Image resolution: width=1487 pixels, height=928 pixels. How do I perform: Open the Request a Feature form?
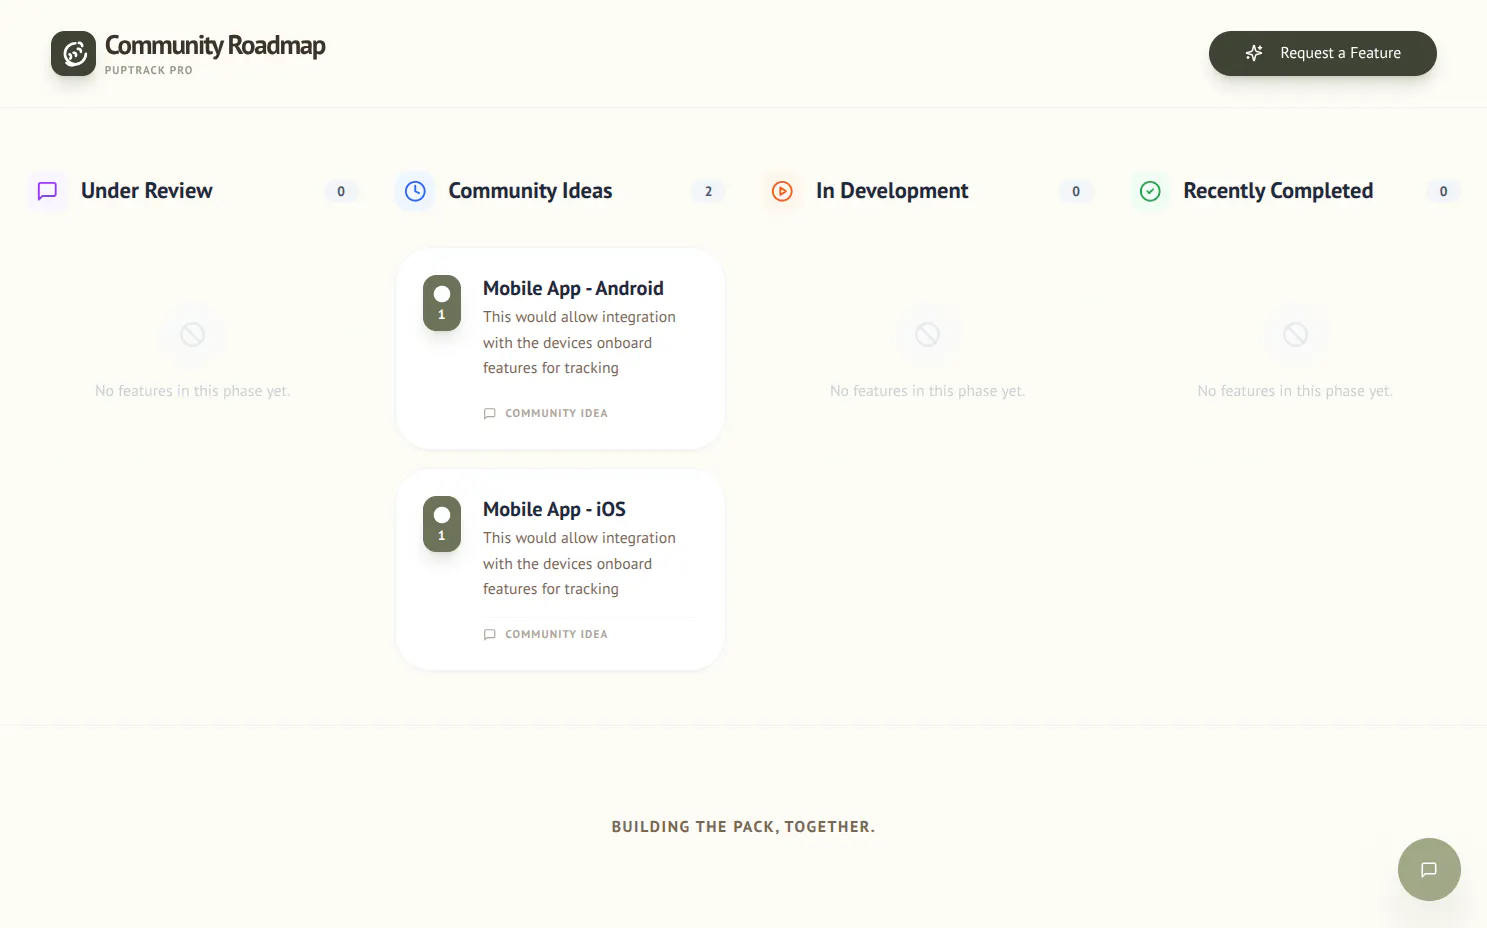pos(1322,53)
